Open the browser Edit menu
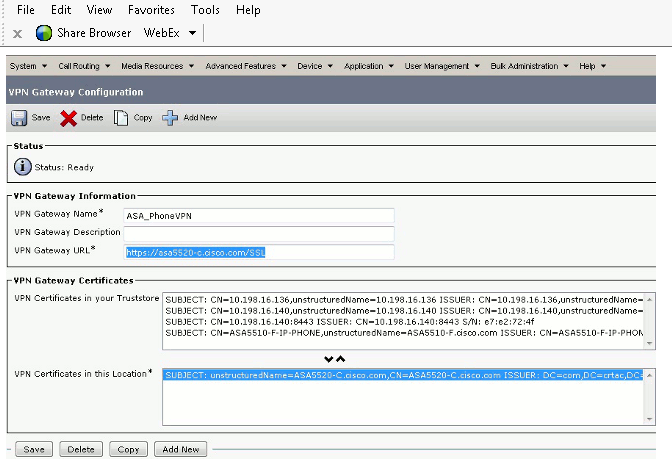The image size is (672, 471). coord(61,10)
